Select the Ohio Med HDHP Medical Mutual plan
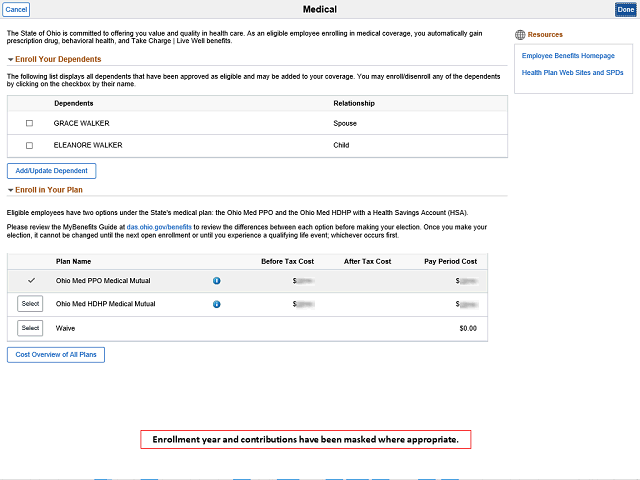 (30, 304)
